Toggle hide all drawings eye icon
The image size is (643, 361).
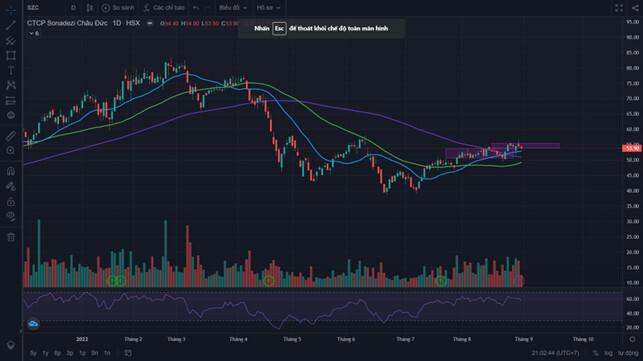coord(11,216)
